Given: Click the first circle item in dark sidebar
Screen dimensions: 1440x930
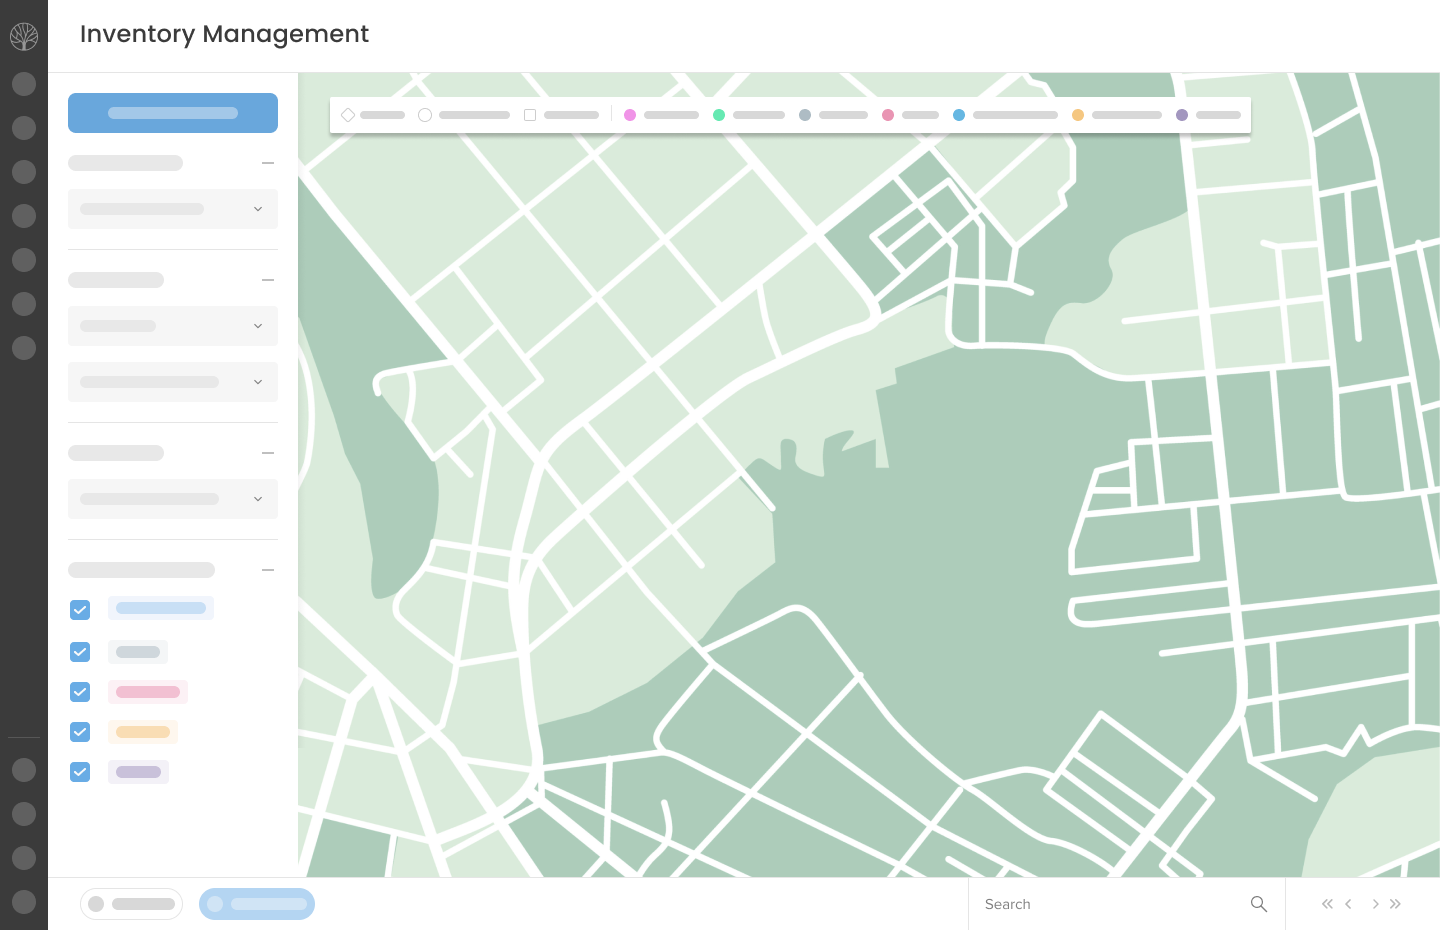Looking at the screenshot, I should pyautogui.click(x=24, y=84).
